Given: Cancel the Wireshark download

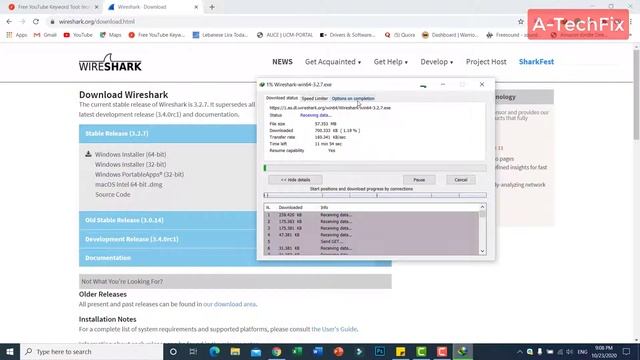Looking at the screenshot, I should click(x=460, y=180).
